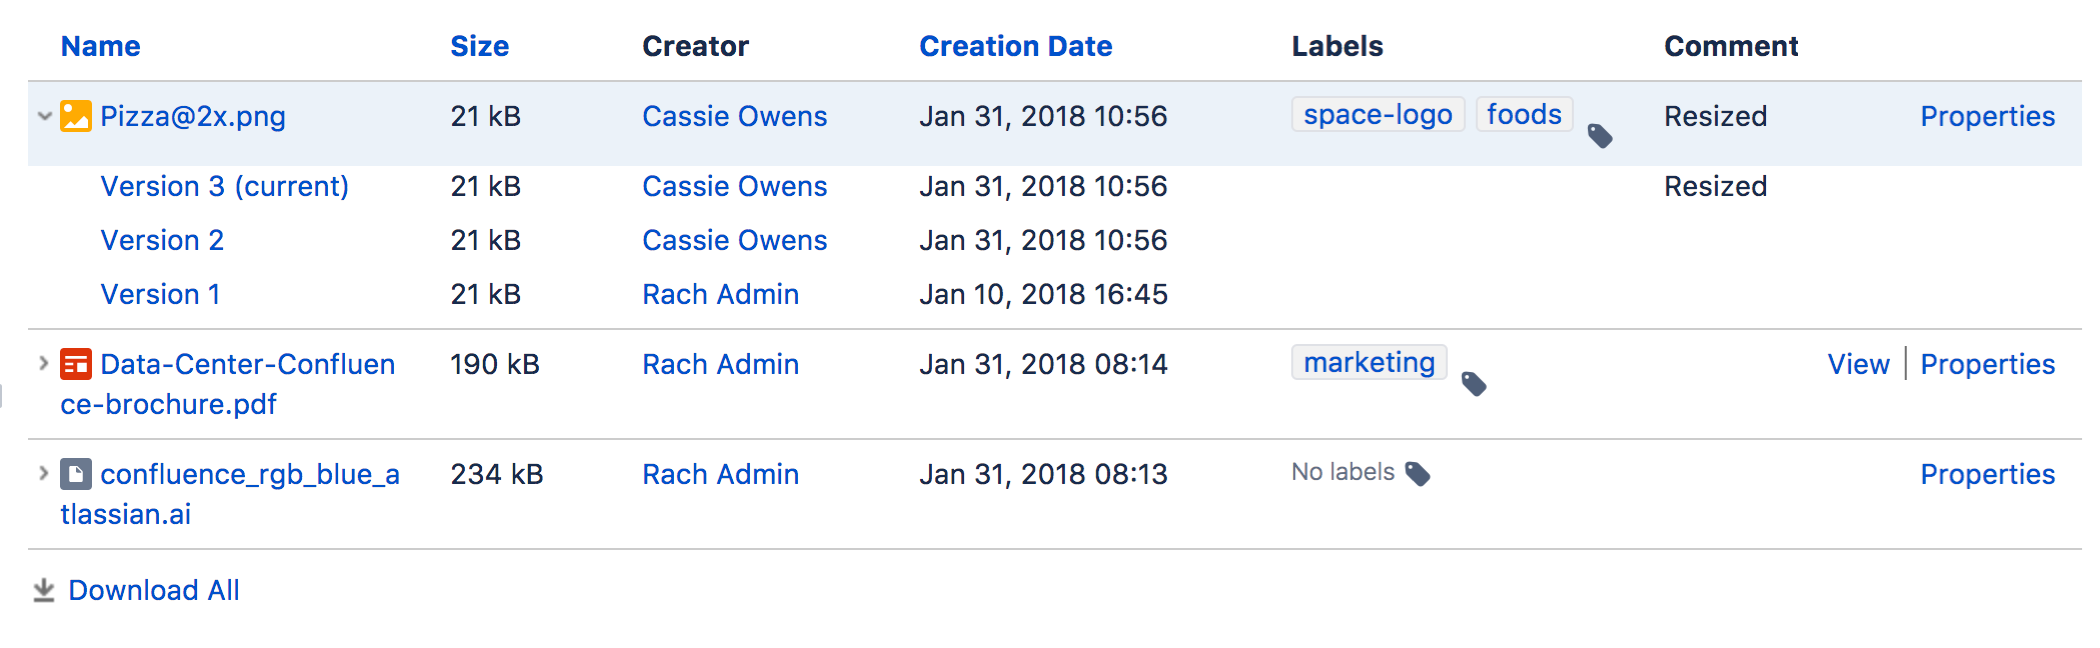Open Version 1 of Pizza@2x.png

pyautogui.click(x=160, y=294)
